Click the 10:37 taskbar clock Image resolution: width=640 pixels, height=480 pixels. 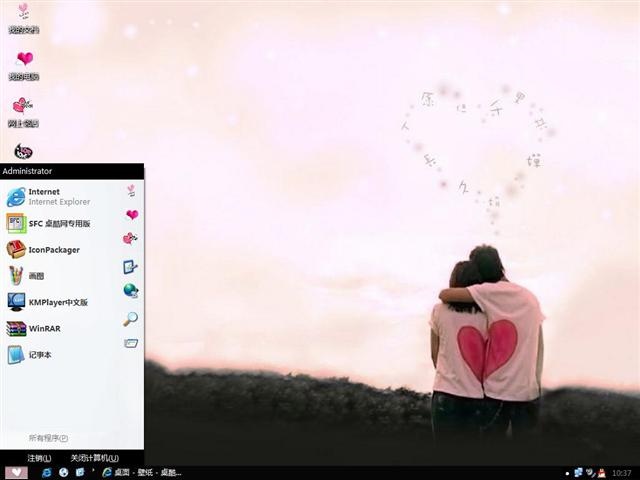point(621,473)
